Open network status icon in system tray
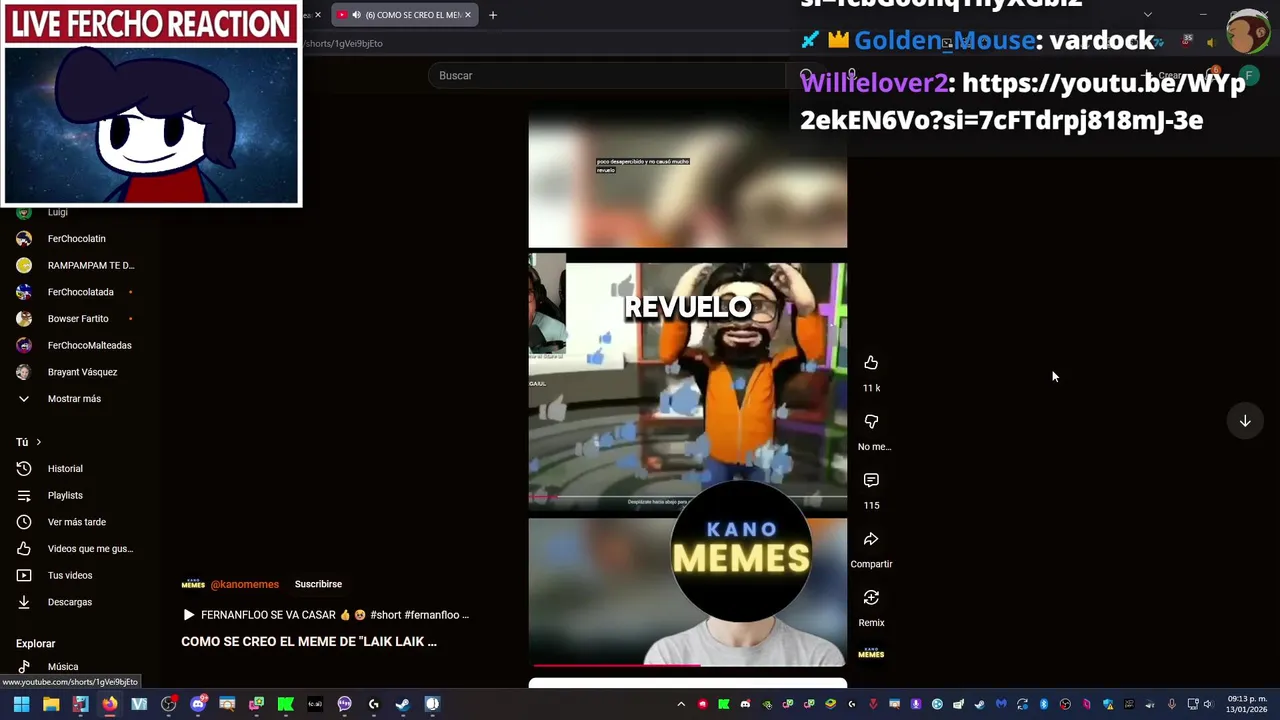Viewport: 1280px width, 720px height. [1192, 704]
